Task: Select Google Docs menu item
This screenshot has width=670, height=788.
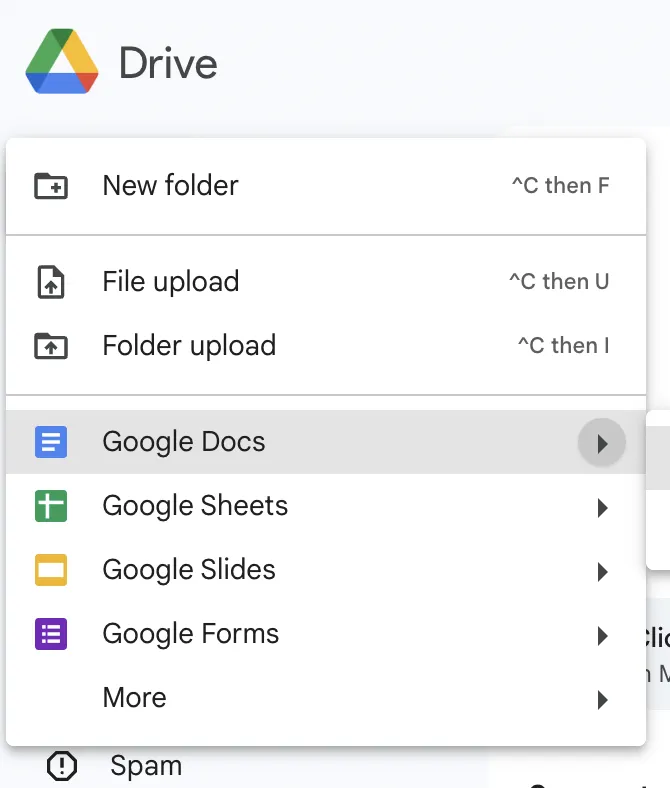Action: [x=326, y=442]
